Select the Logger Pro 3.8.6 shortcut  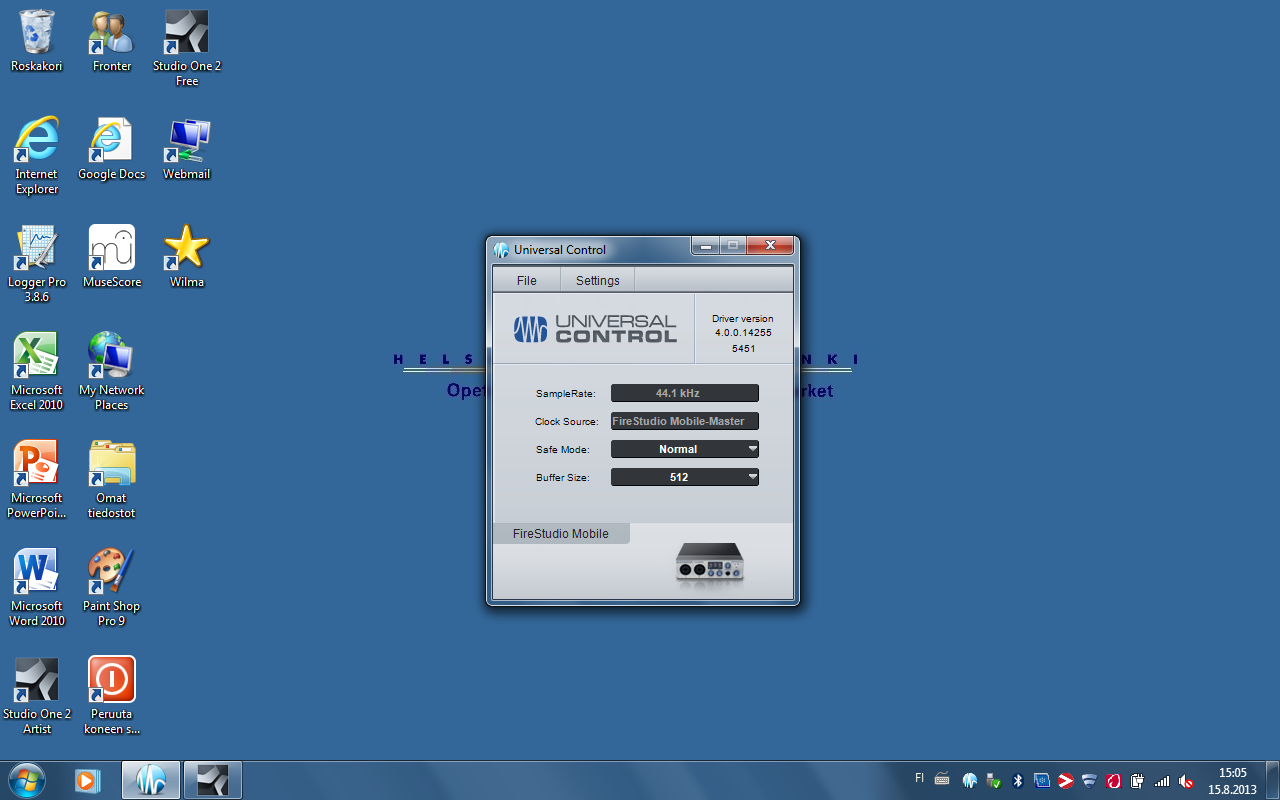37,263
